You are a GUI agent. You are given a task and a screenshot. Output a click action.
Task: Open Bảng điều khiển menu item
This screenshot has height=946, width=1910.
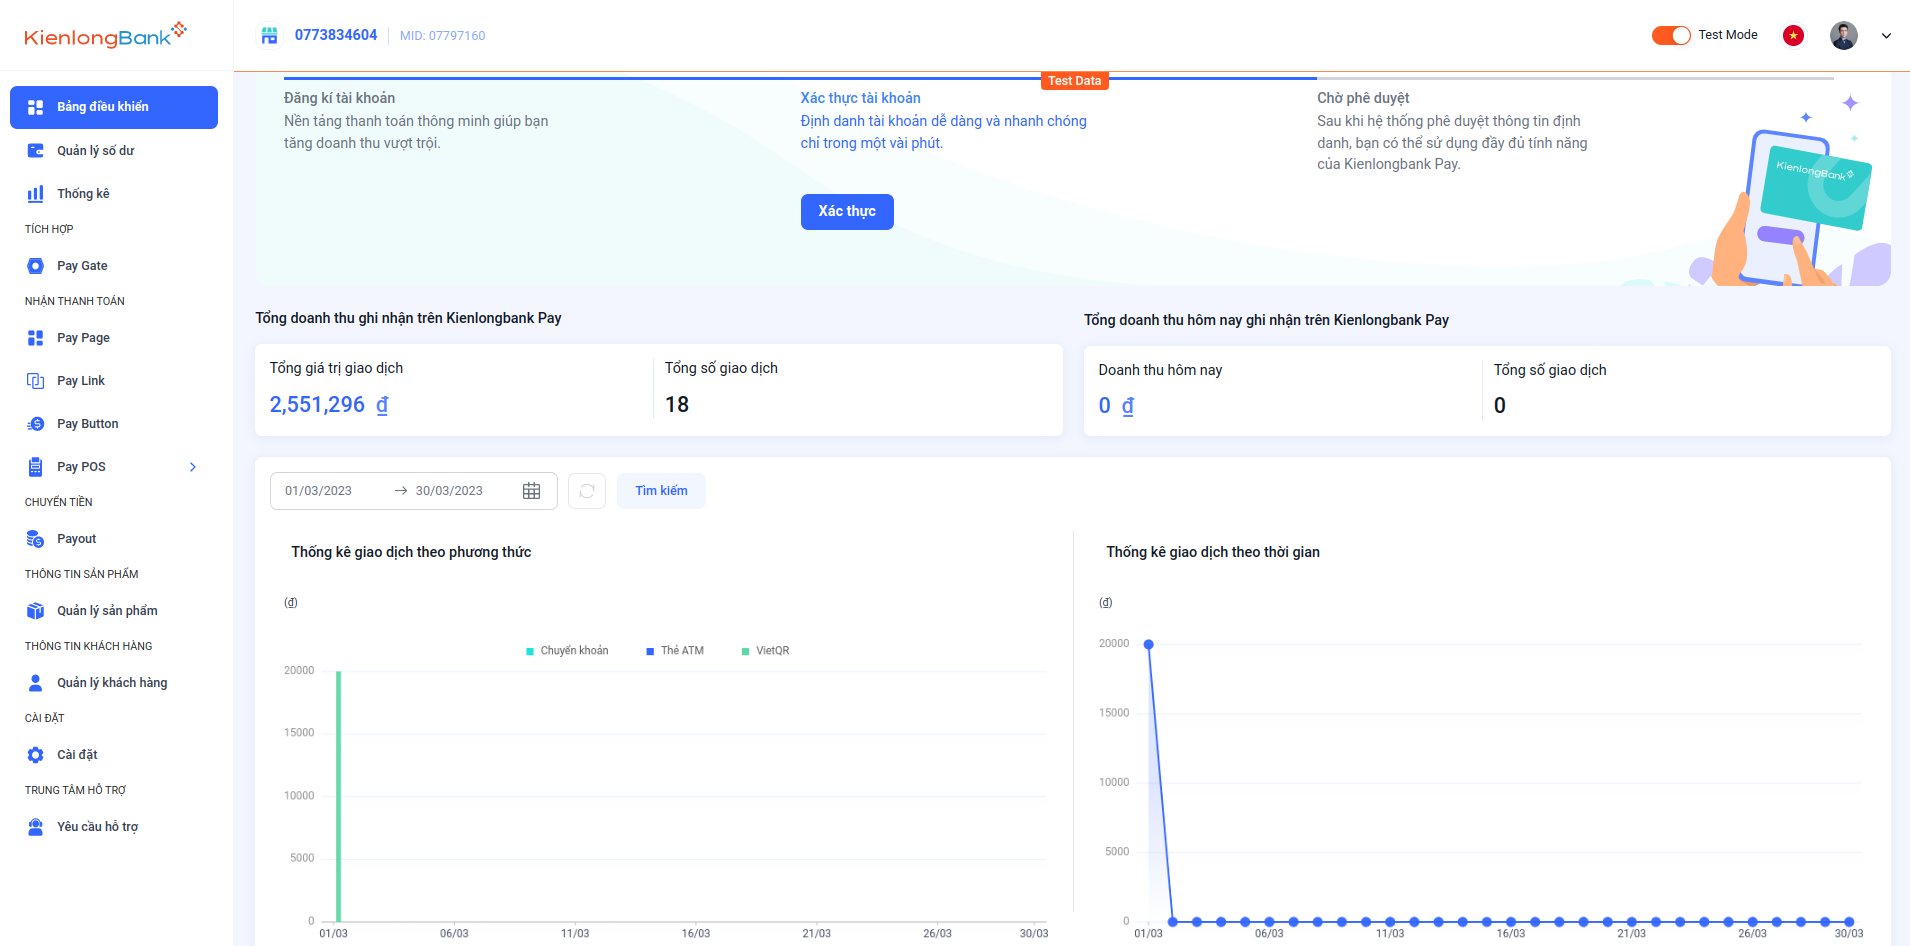click(114, 107)
